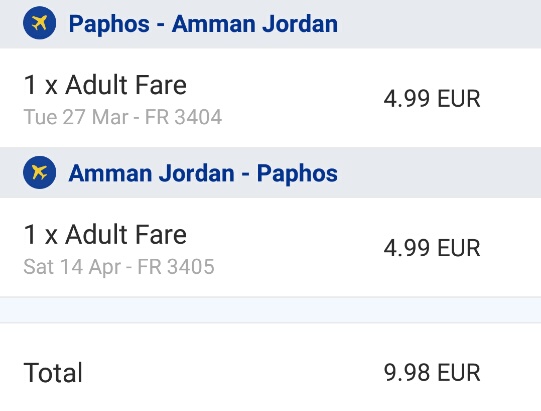The image size is (541, 411).
Task: Open the Amman Jordan - Paphos flight heading
Action: coord(203,174)
